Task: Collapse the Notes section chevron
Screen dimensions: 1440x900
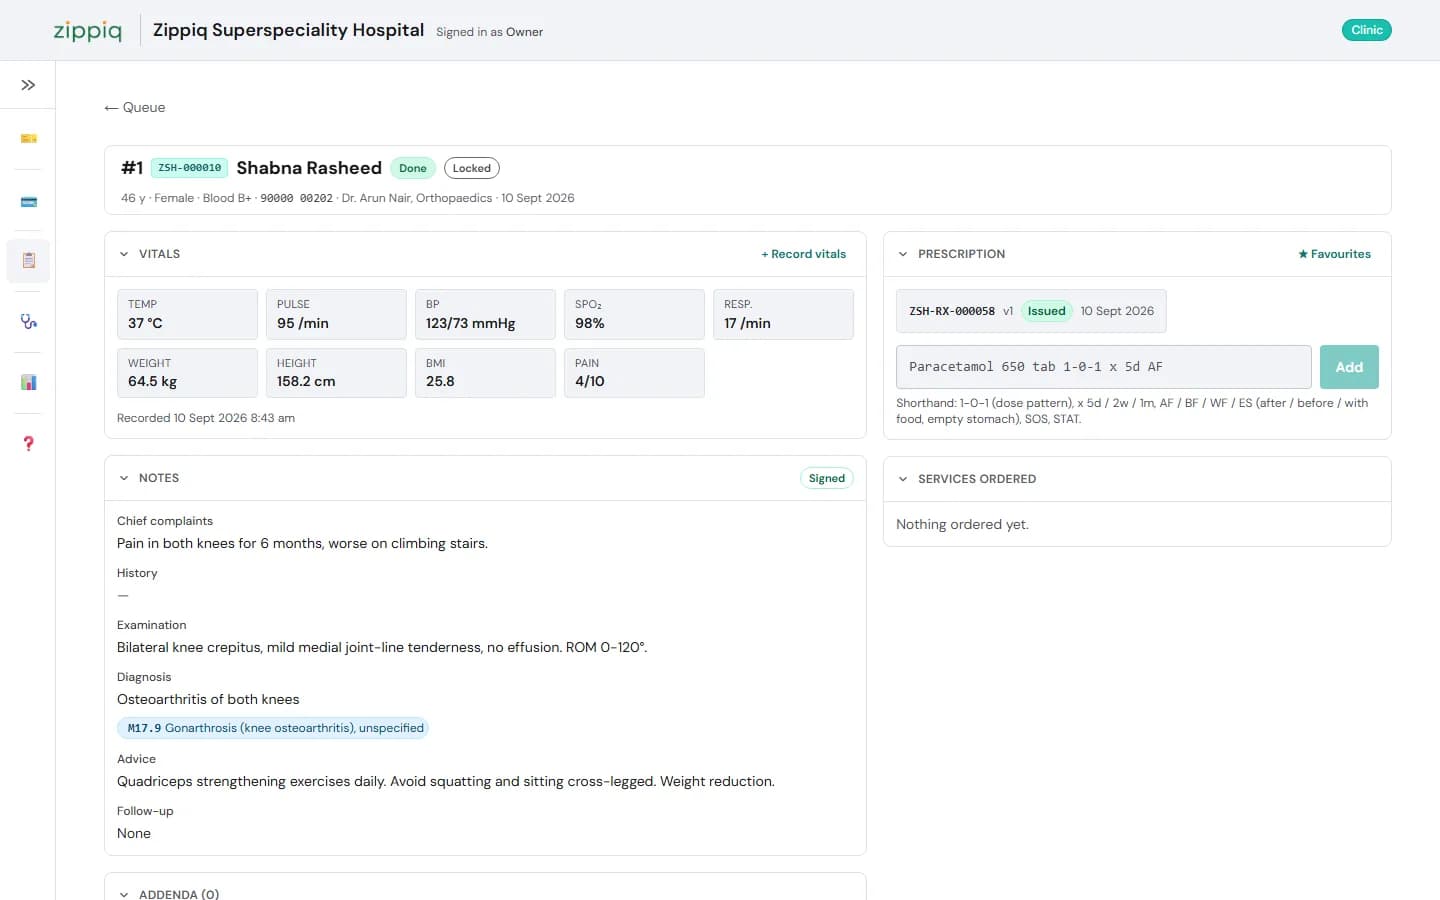Action: point(124,478)
